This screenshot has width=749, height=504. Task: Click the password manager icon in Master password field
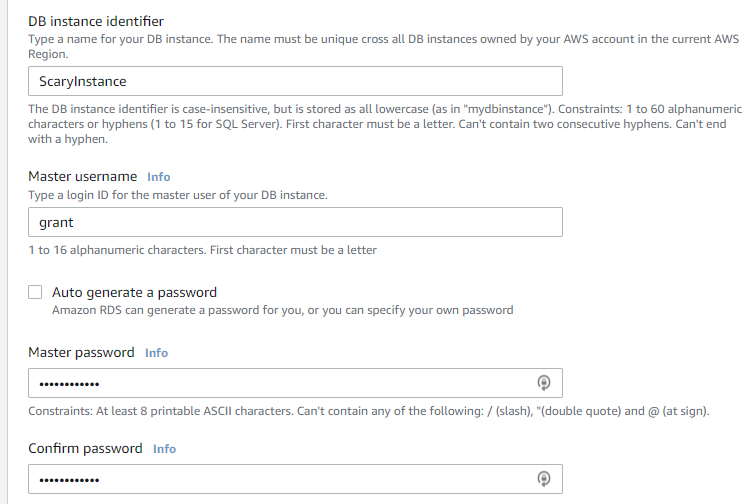point(544,383)
